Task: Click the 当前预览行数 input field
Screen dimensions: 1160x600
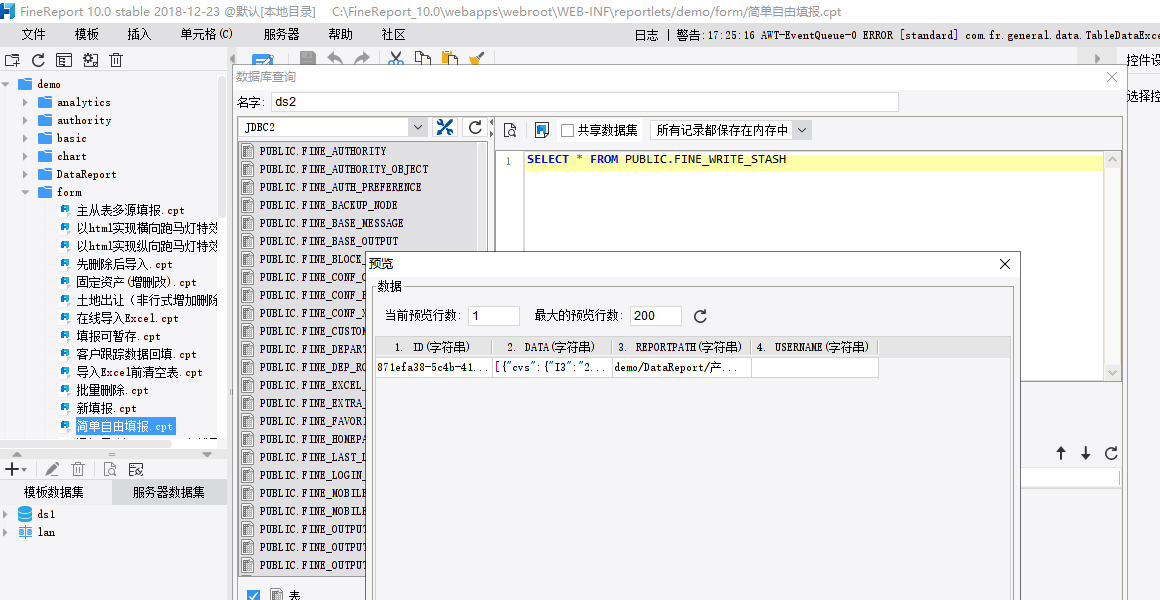Action: [x=494, y=316]
